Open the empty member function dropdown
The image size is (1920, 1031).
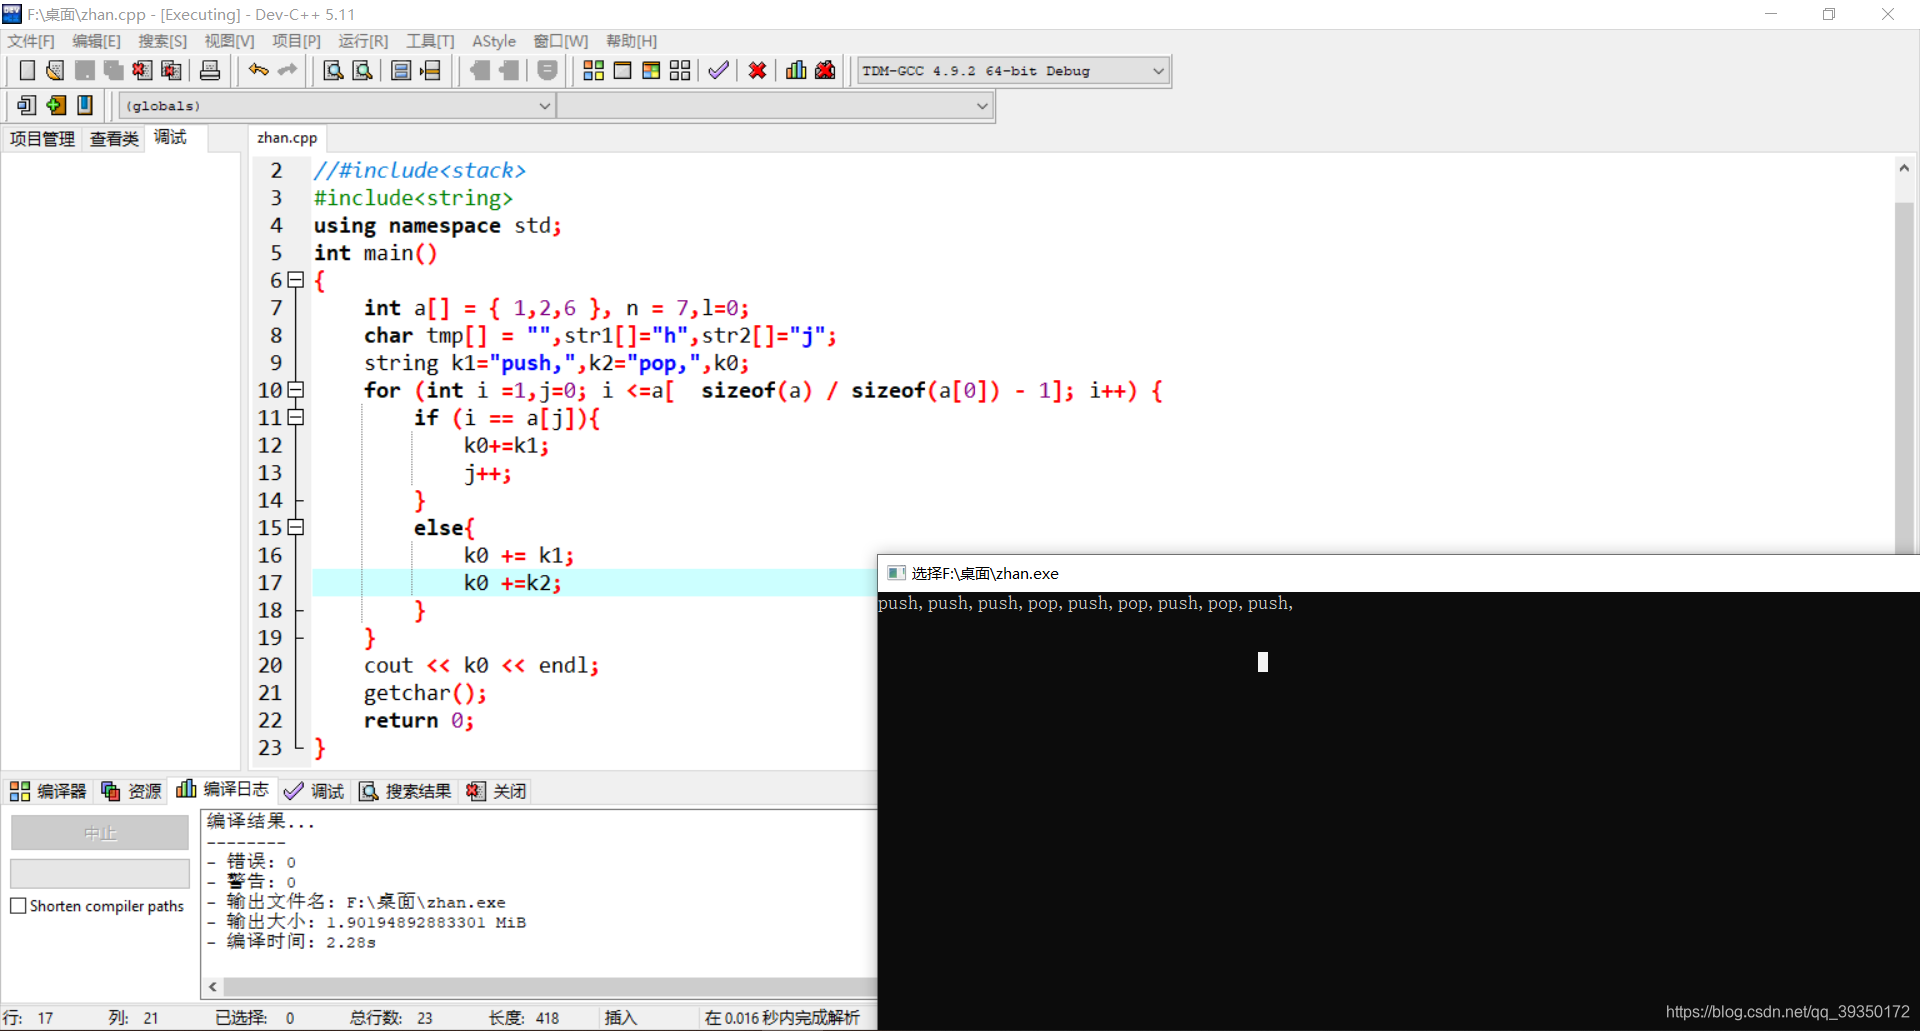click(x=775, y=105)
